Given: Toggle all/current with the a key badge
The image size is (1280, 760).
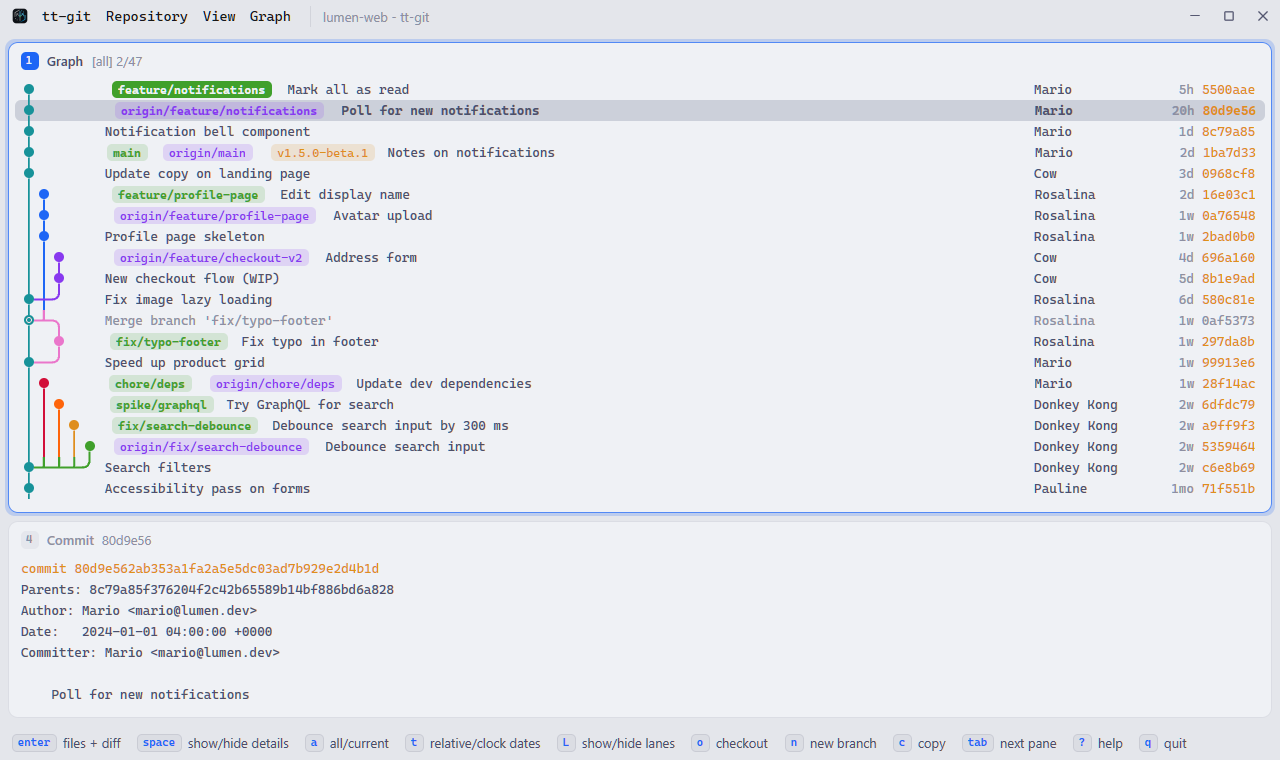Looking at the screenshot, I should [314, 743].
